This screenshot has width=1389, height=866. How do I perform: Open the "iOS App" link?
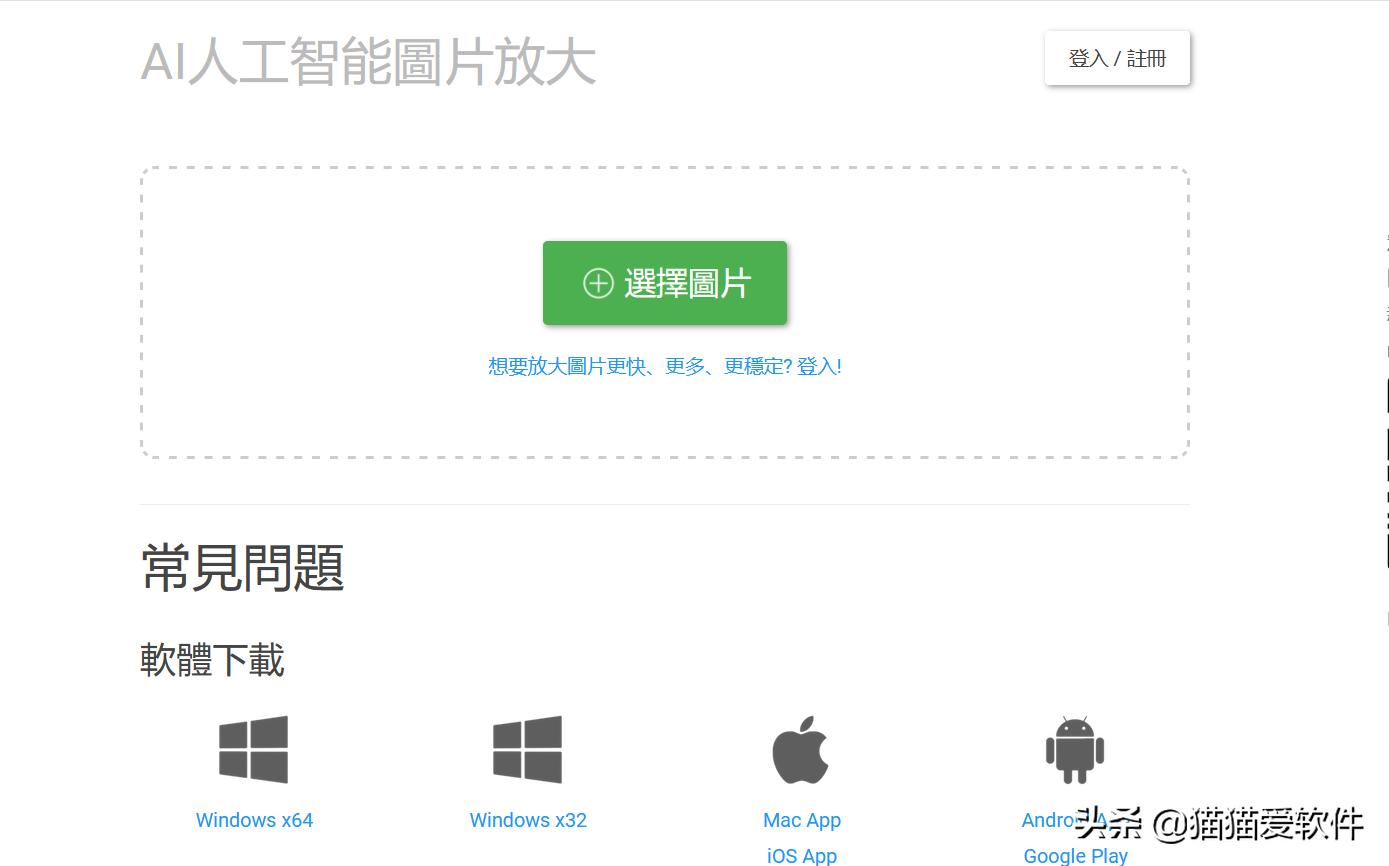pos(801,855)
